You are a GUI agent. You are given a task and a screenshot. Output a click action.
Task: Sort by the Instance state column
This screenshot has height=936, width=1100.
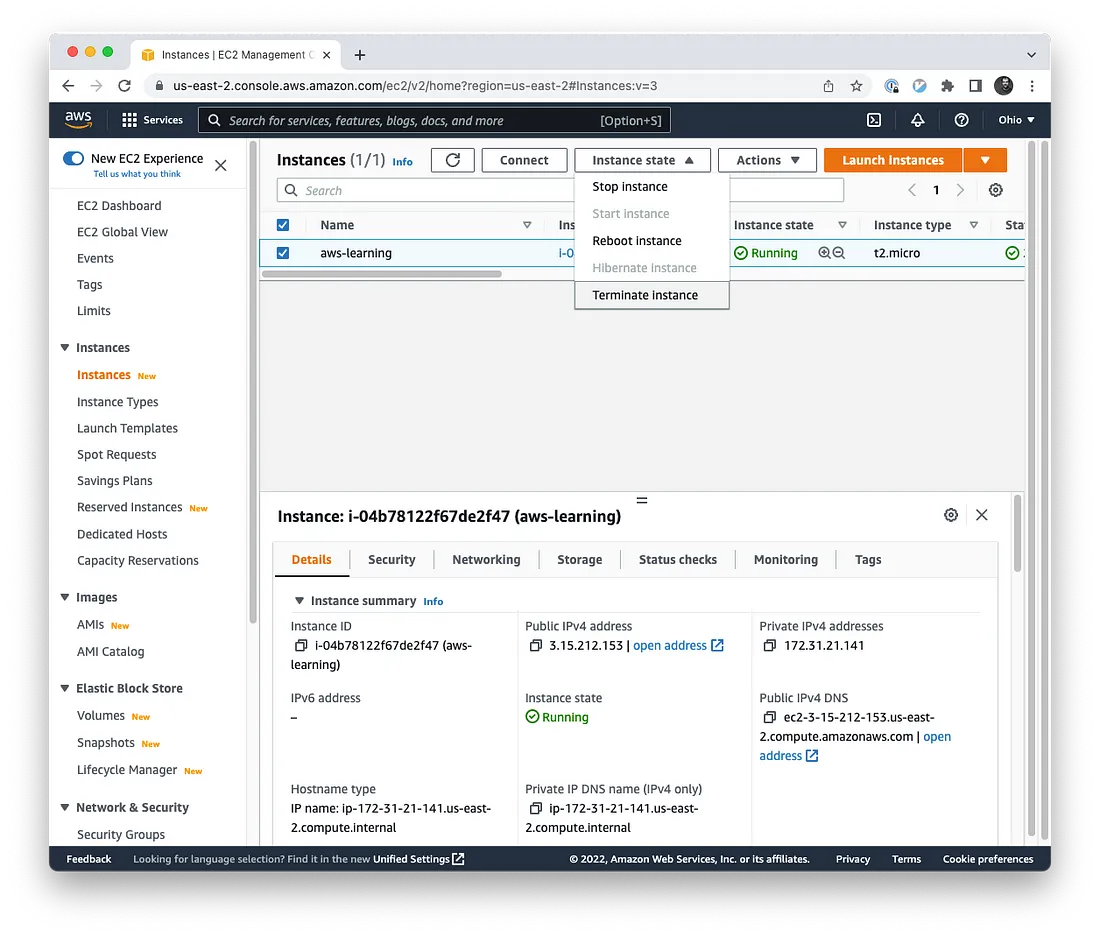pos(842,225)
